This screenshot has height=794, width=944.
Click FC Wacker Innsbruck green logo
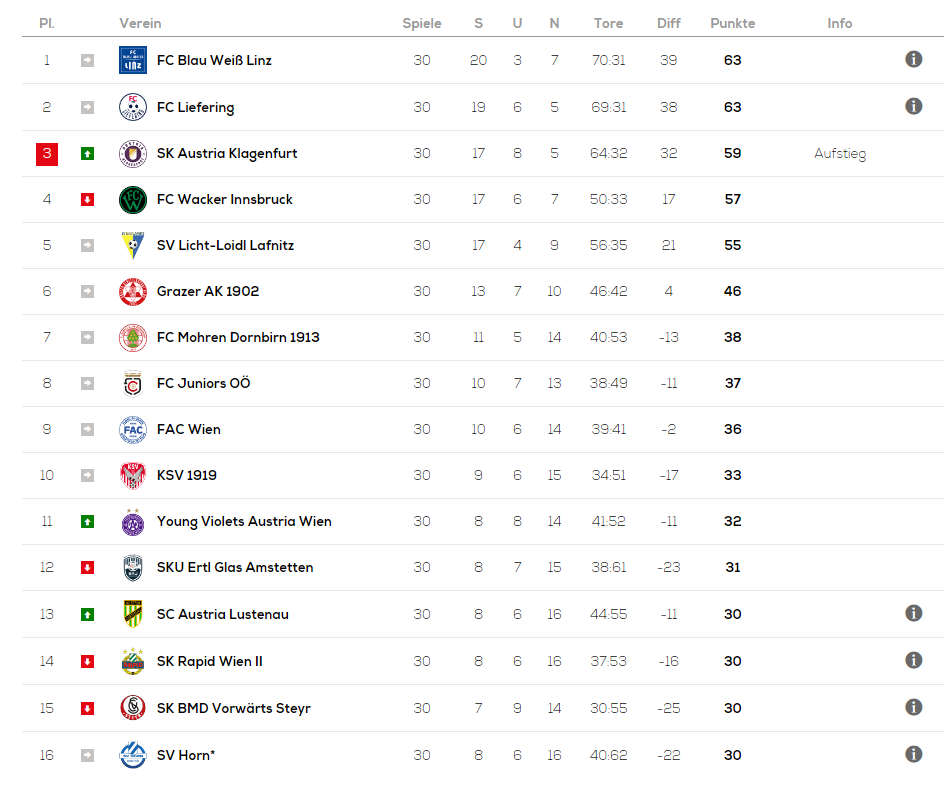[132, 200]
